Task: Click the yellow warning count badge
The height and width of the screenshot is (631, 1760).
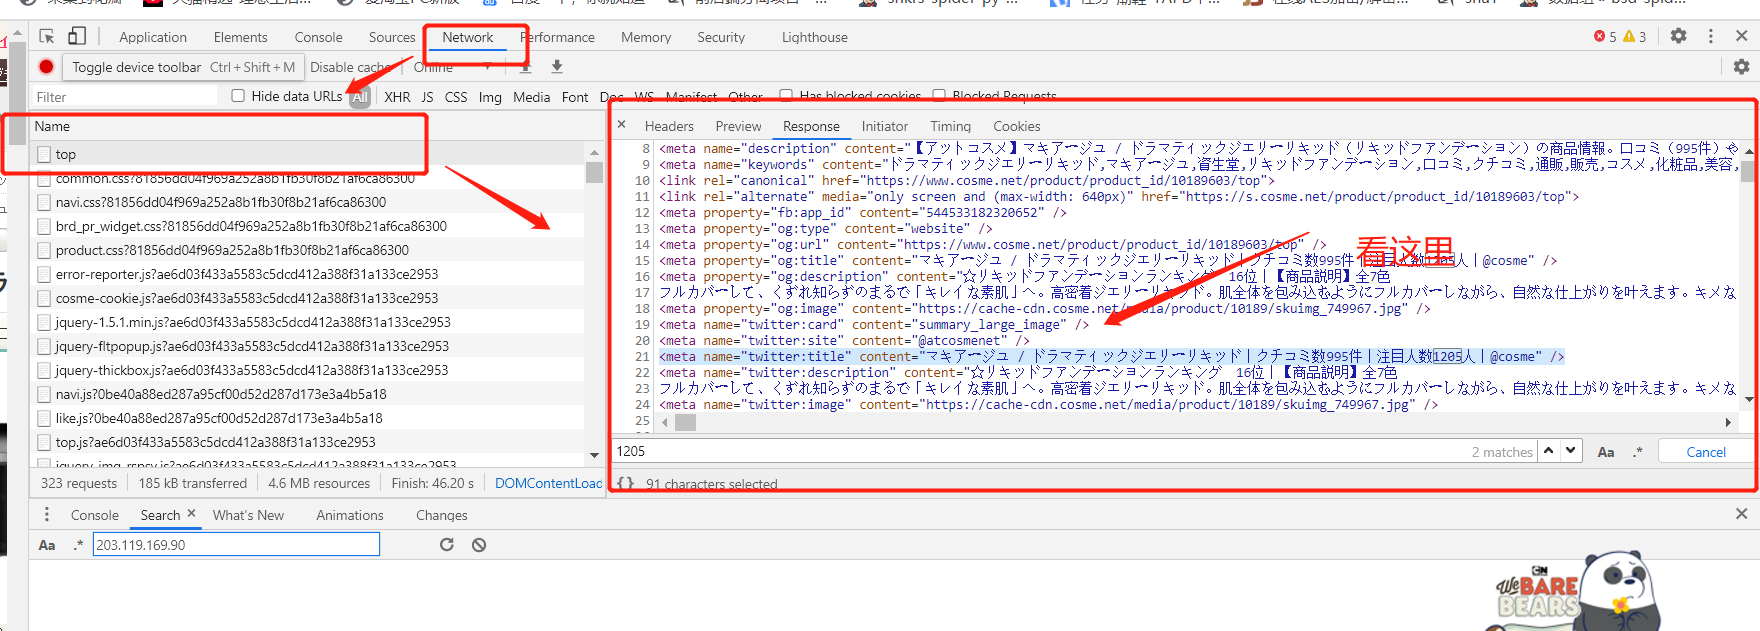Action: [x=1635, y=36]
